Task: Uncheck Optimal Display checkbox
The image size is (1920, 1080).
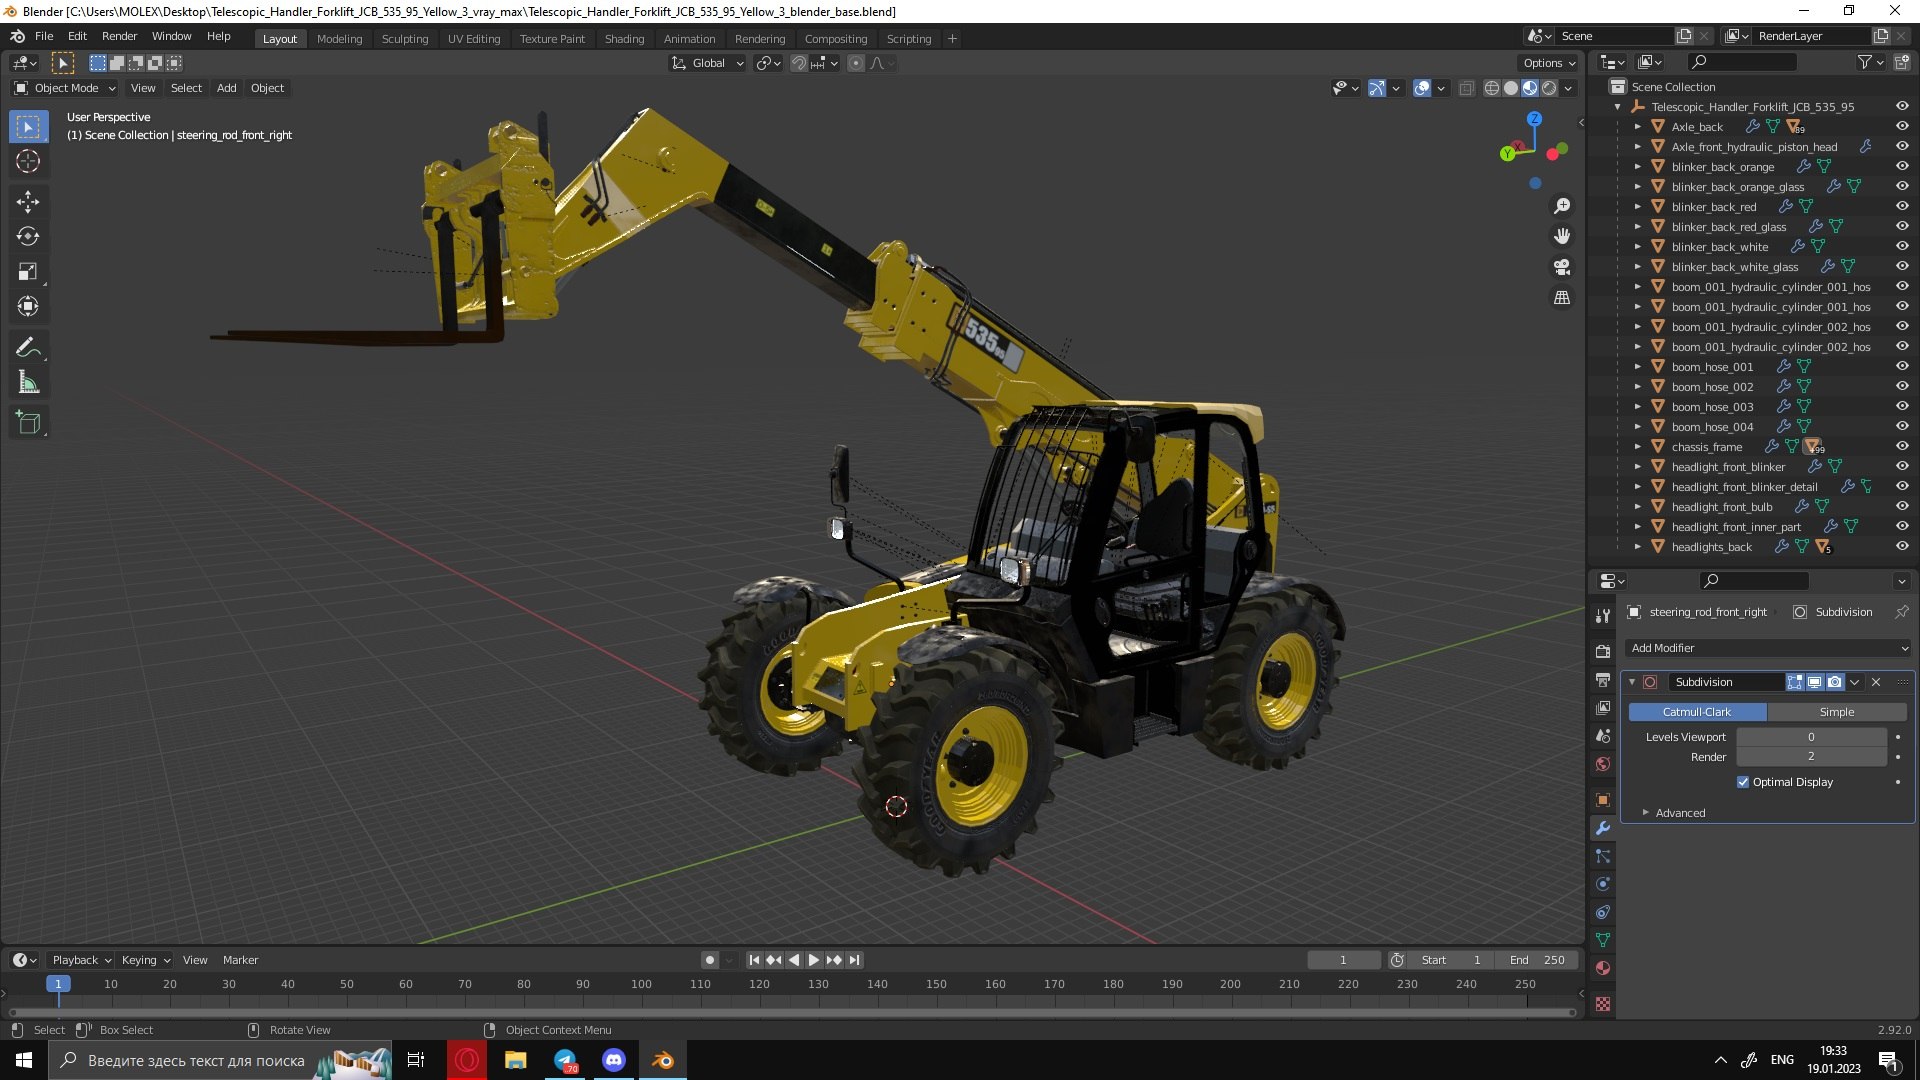Action: [1743, 782]
